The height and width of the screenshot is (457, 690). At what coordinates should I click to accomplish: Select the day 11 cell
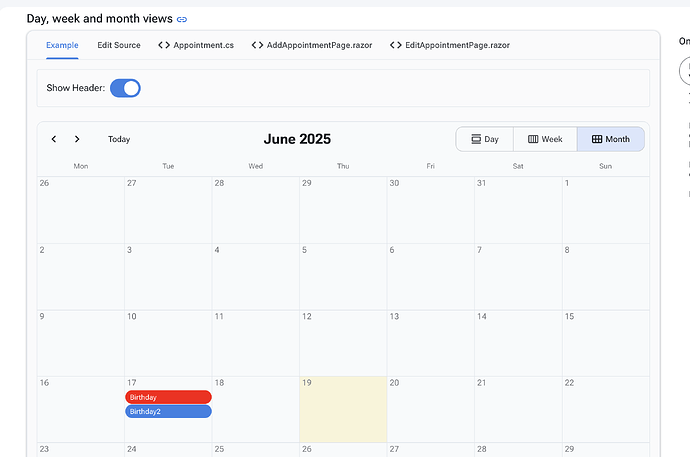pyautogui.click(x=256, y=343)
